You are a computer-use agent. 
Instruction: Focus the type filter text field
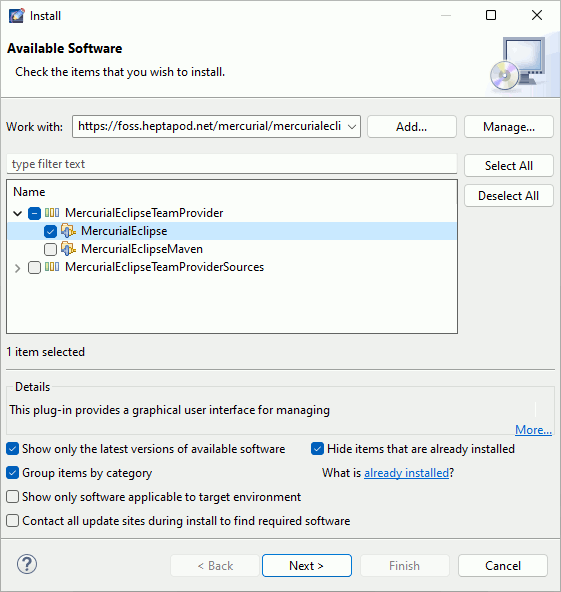point(232,164)
